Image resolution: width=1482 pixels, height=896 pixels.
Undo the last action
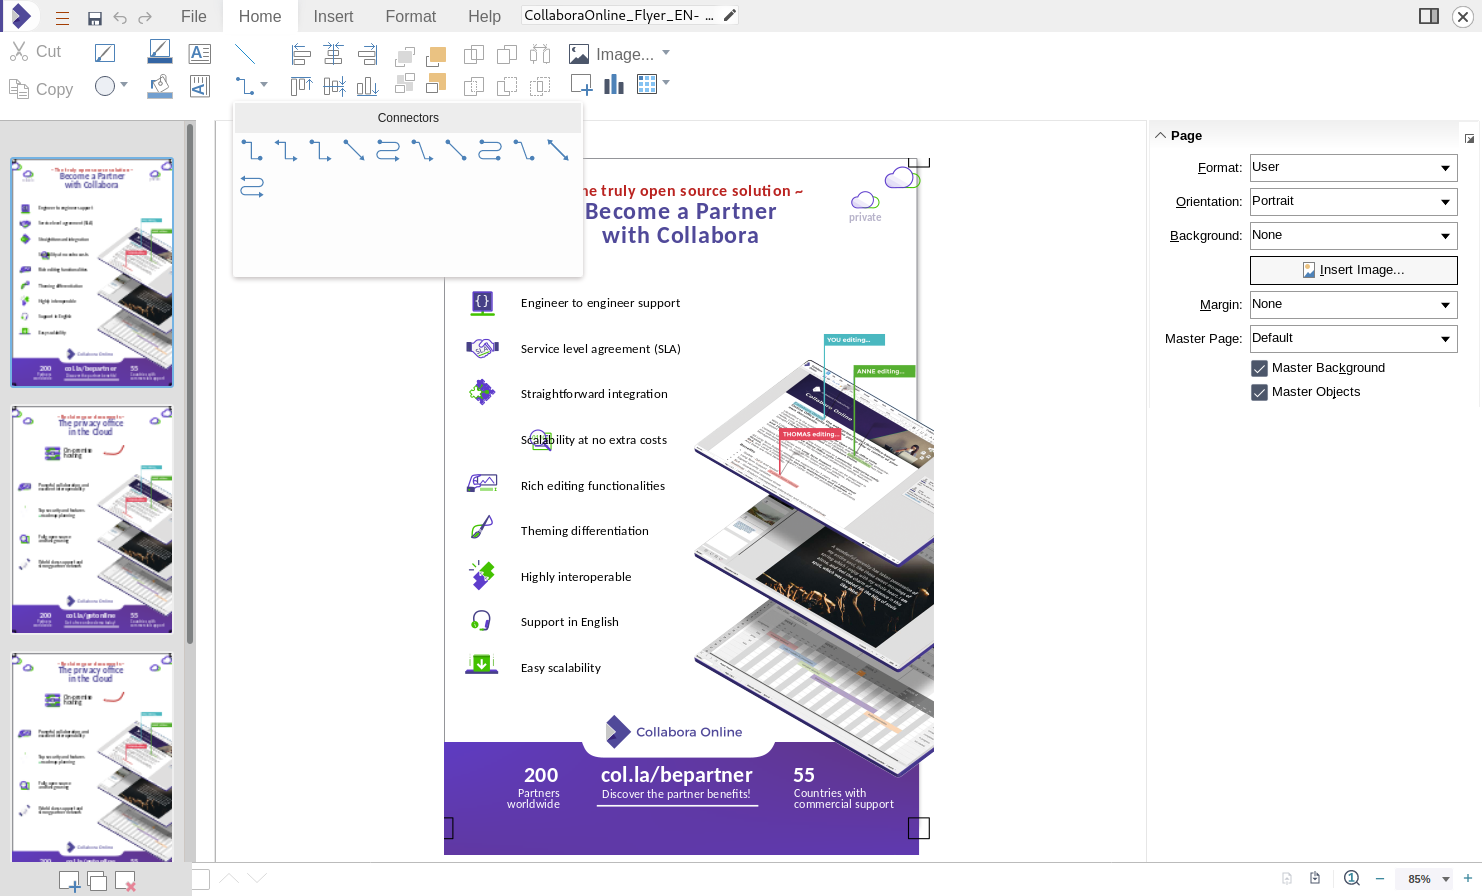pyautogui.click(x=120, y=18)
